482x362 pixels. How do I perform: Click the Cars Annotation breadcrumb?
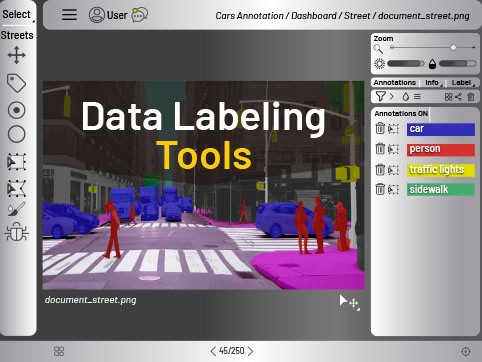coord(249,16)
